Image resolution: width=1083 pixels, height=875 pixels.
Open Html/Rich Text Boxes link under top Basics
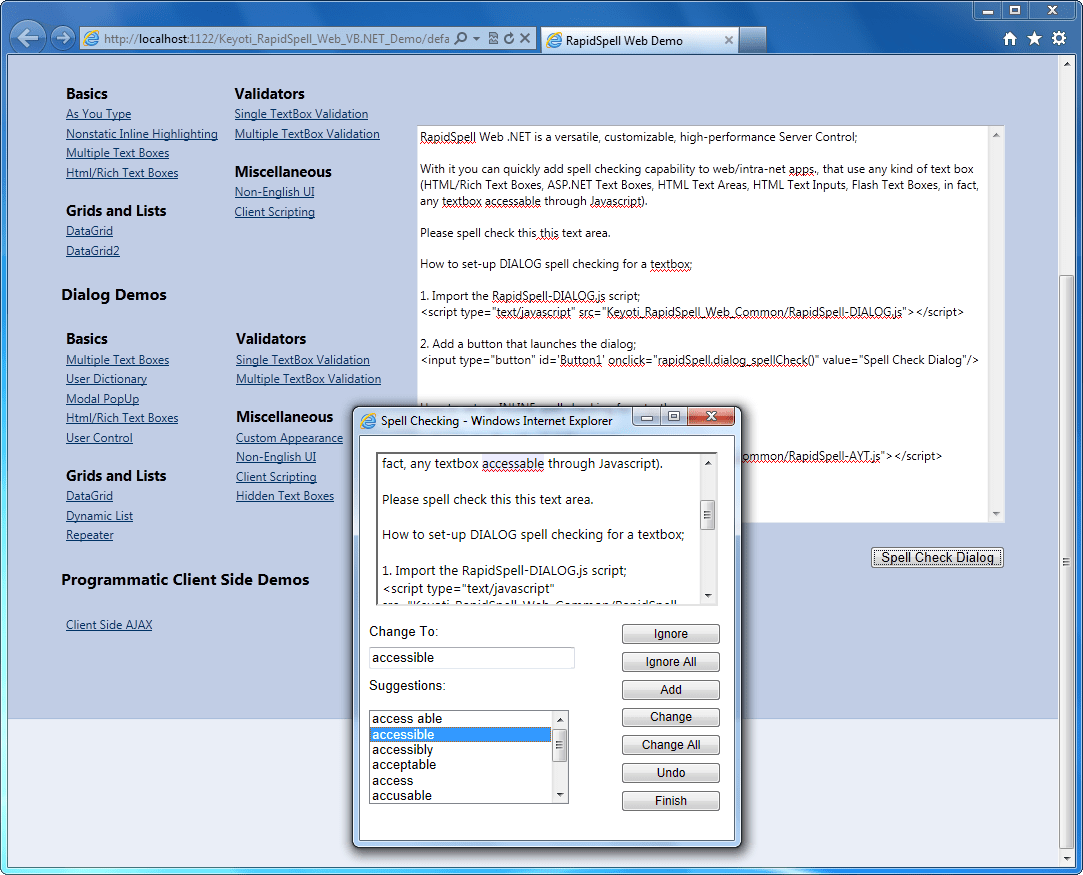coord(122,173)
